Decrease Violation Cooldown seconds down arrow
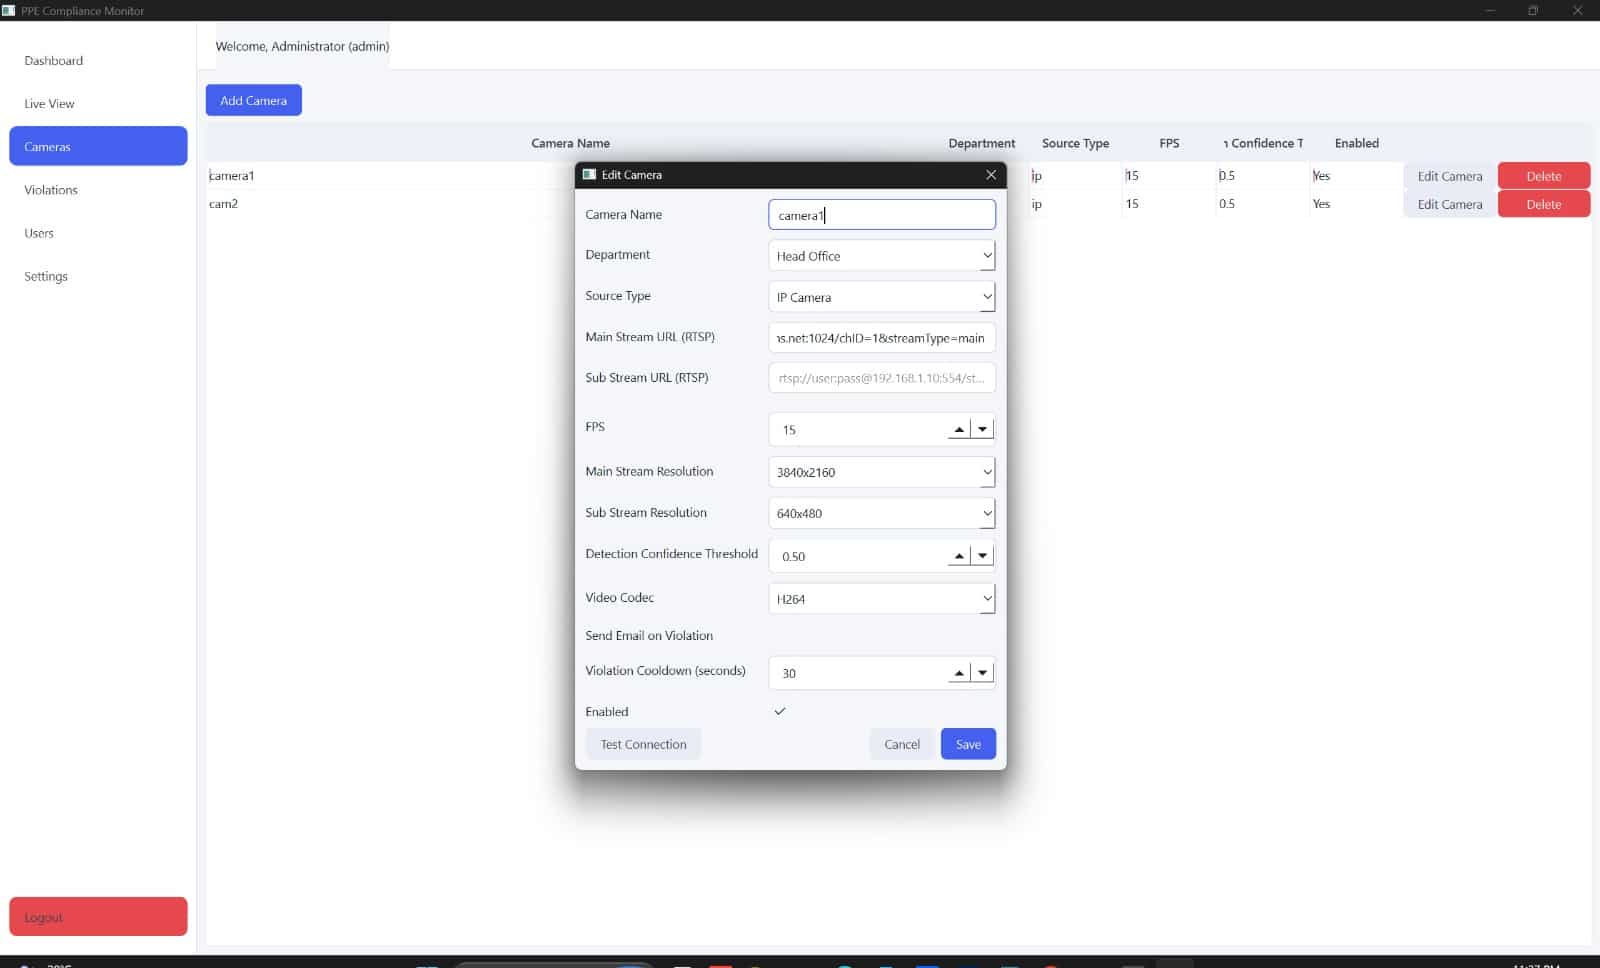 983,673
